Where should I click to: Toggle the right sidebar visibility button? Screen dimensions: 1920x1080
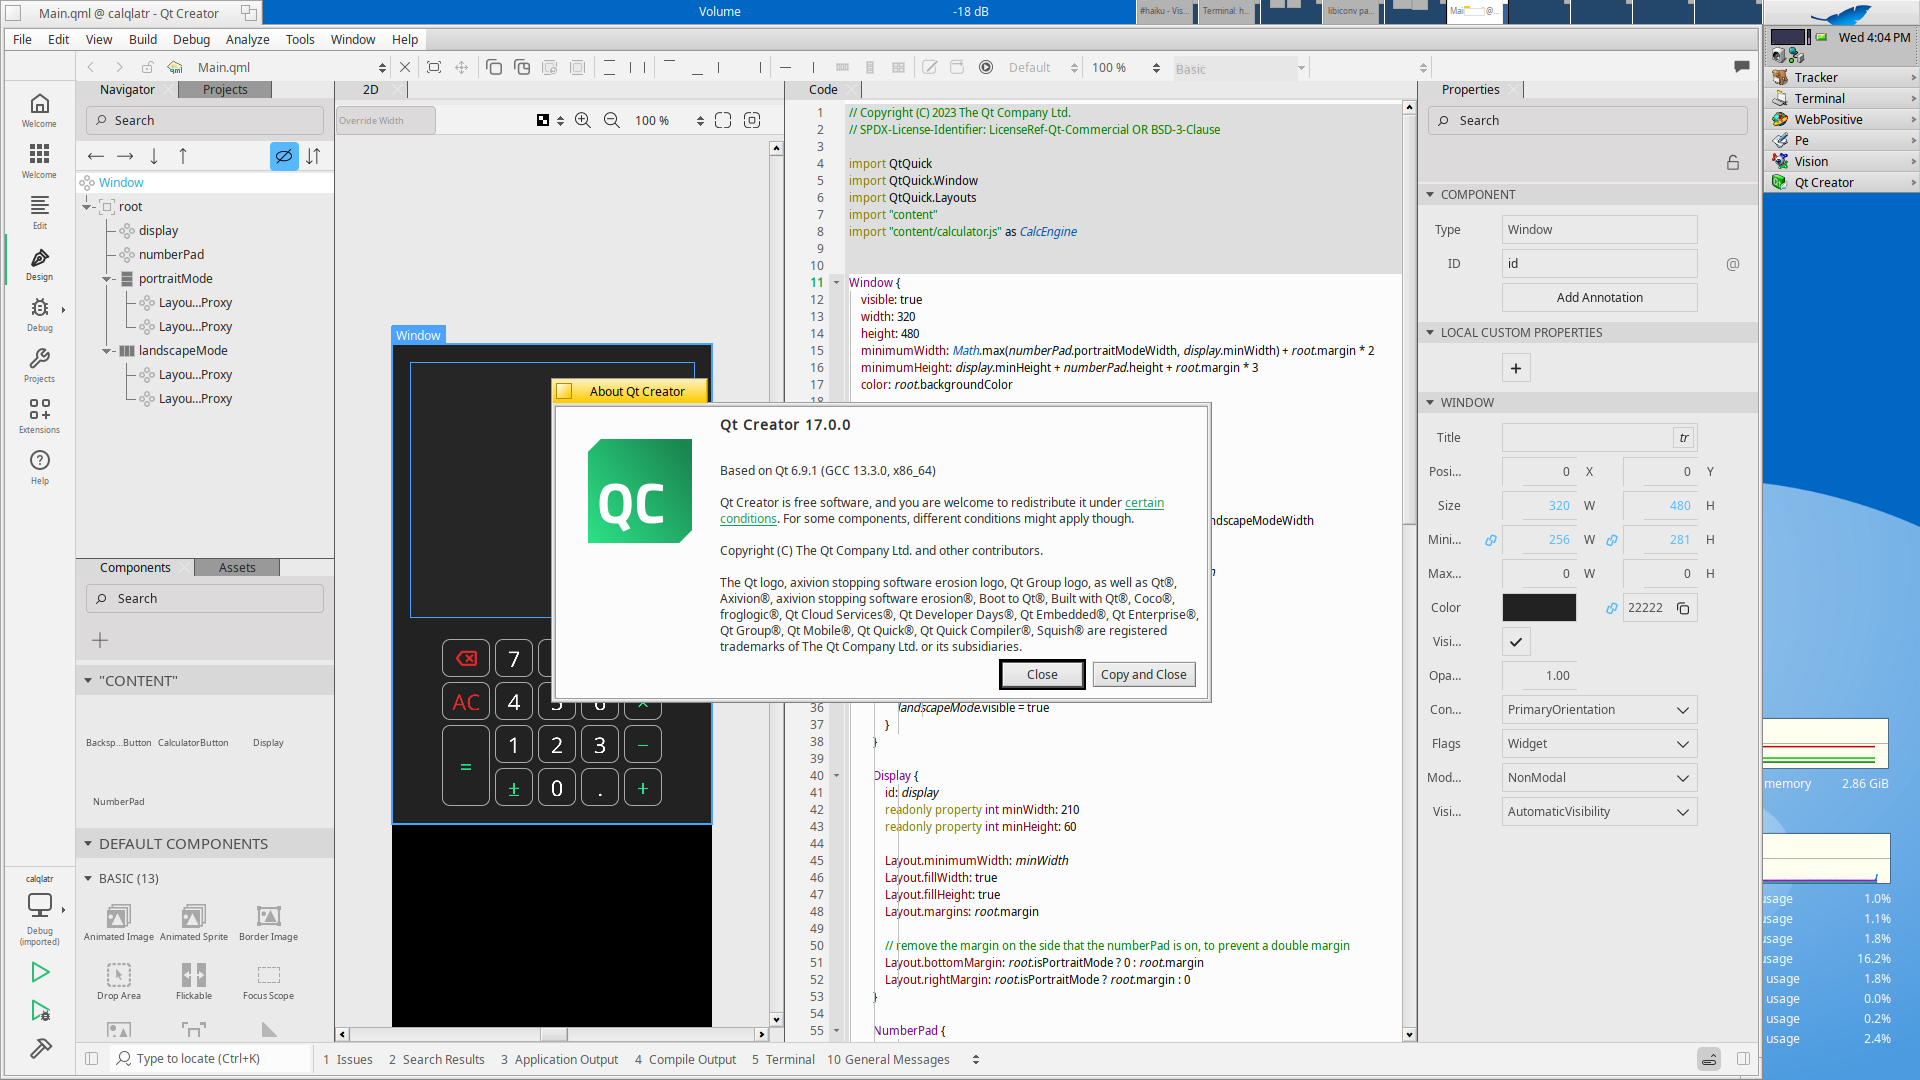click(x=1743, y=1058)
